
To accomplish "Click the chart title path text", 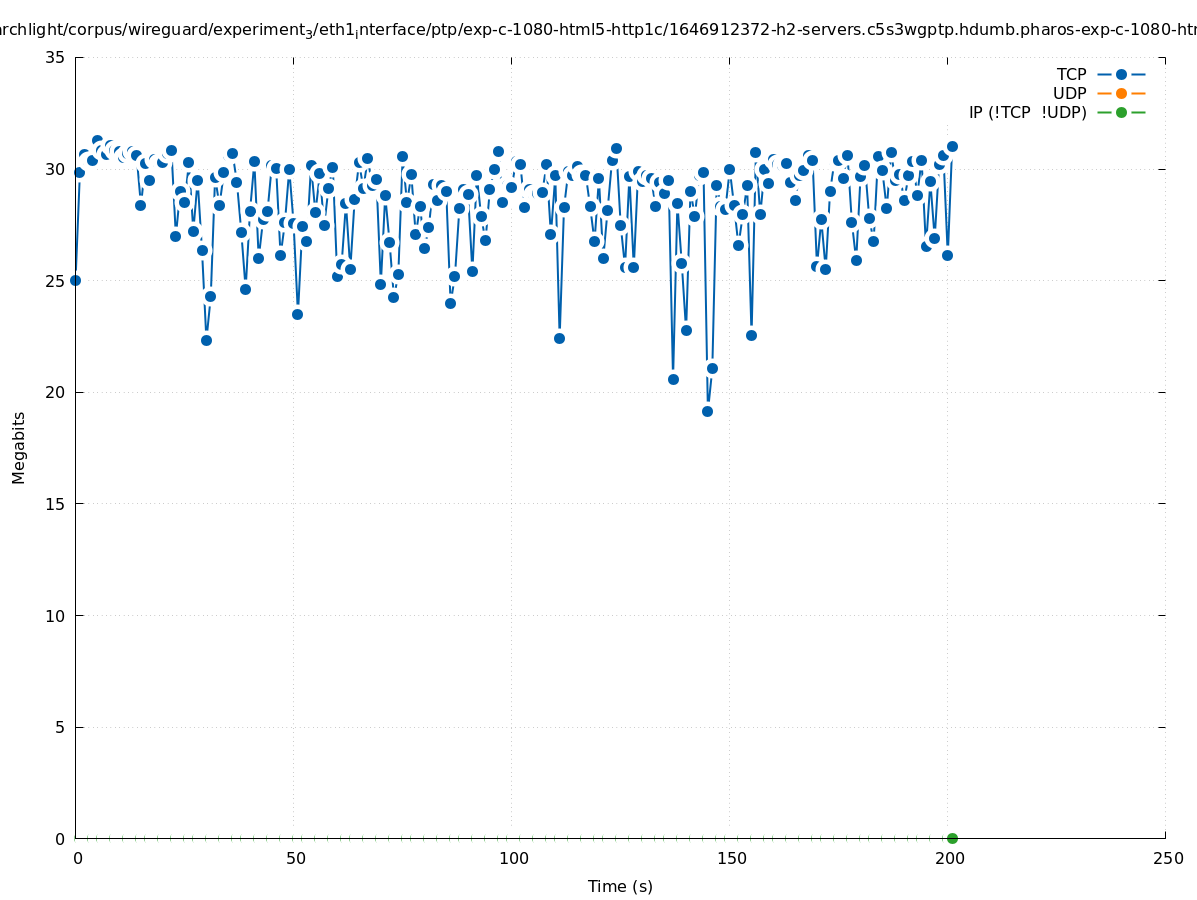I will coord(598,30).
